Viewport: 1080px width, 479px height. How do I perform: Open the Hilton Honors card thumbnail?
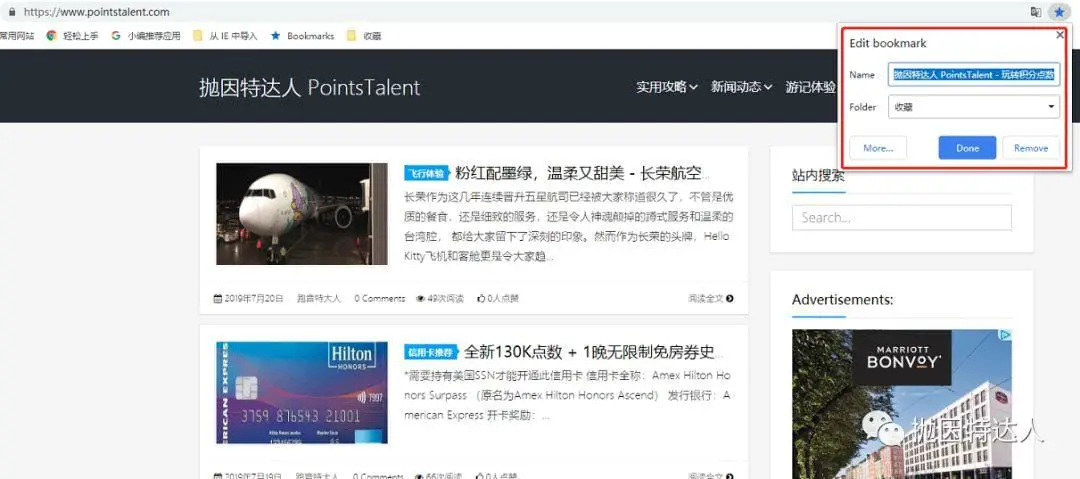pos(302,392)
